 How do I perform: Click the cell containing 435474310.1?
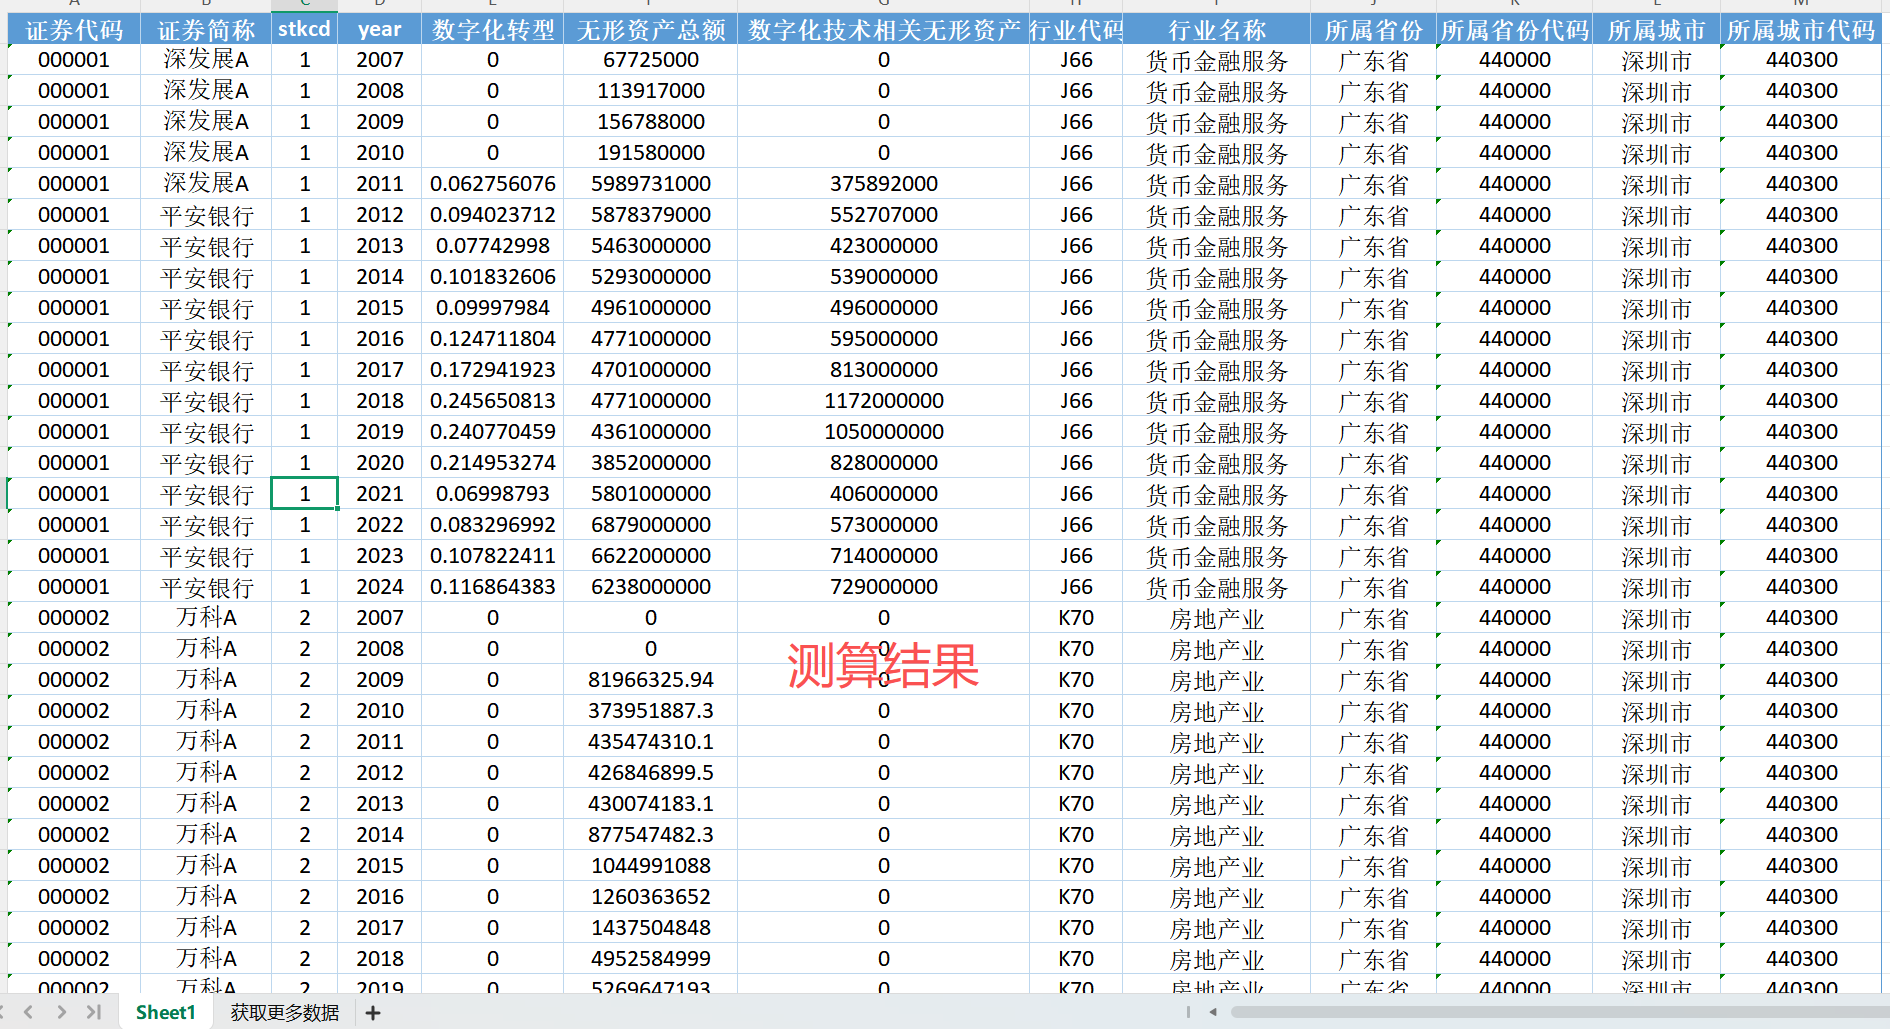(651, 742)
